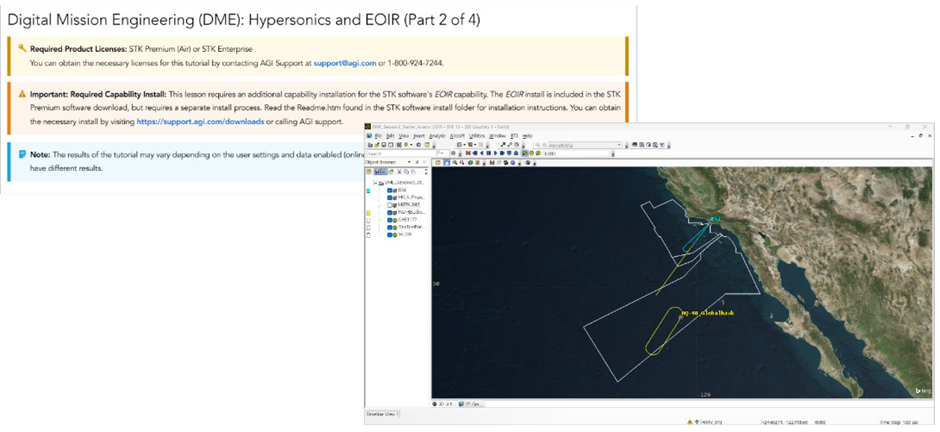Toggle the checkbox of the second tree object
This screenshot has width=940, height=432.
click(390, 198)
